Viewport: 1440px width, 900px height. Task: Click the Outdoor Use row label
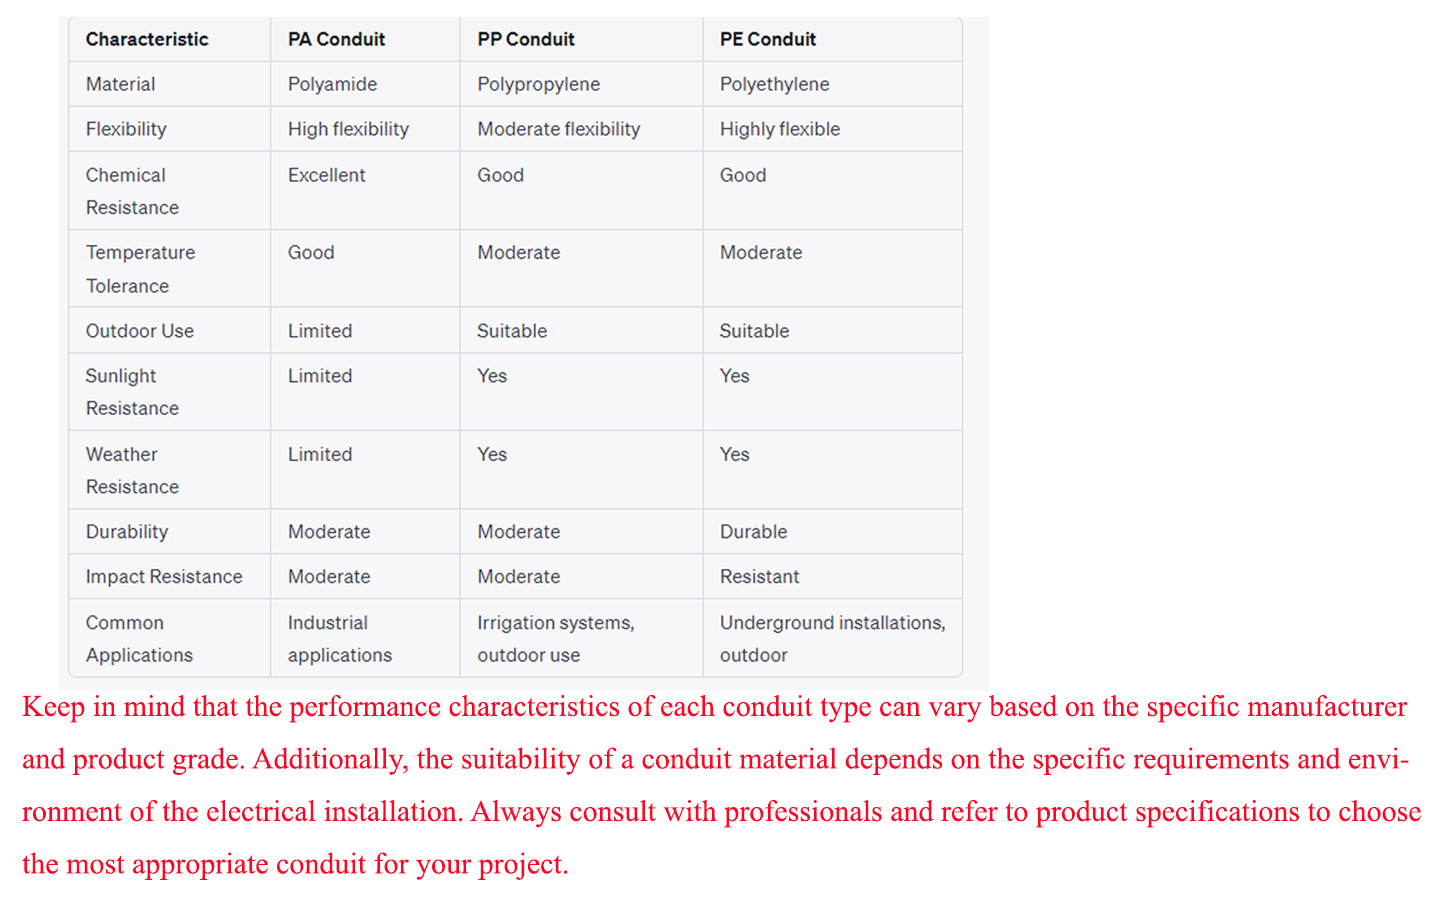click(140, 331)
